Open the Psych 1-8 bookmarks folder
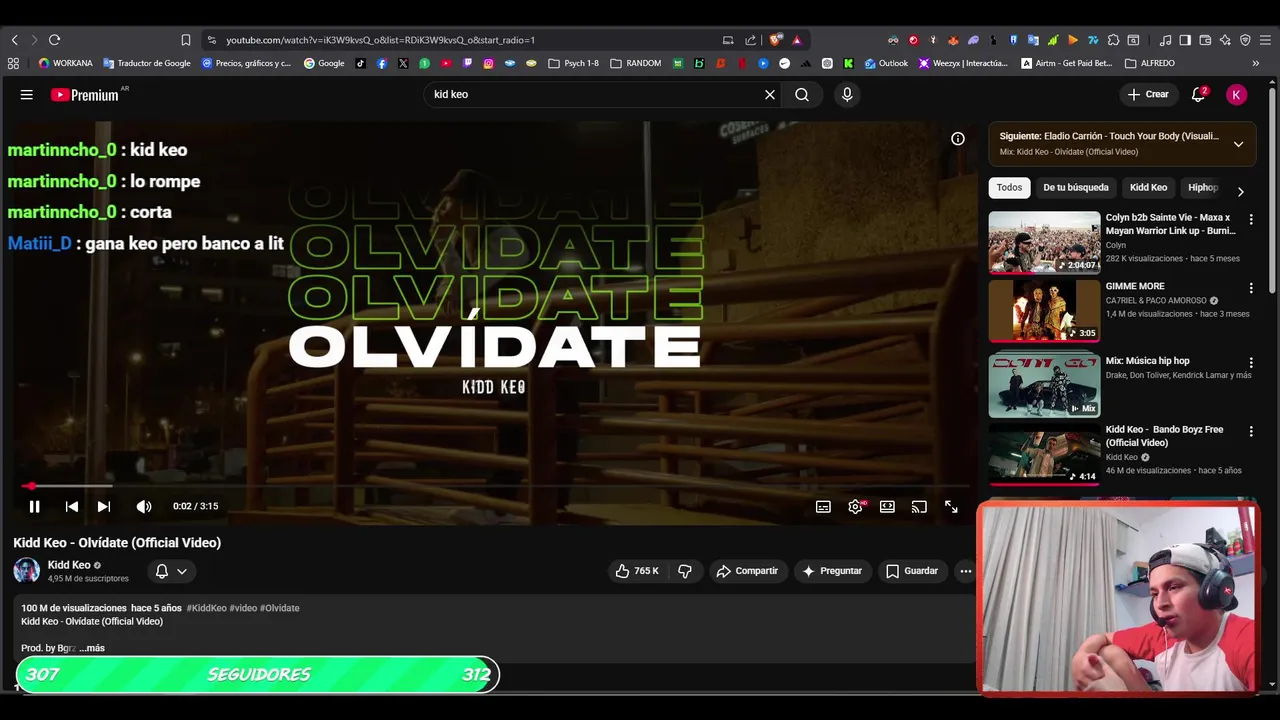This screenshot has width=1280, height=720. click(x=574, y=63)
